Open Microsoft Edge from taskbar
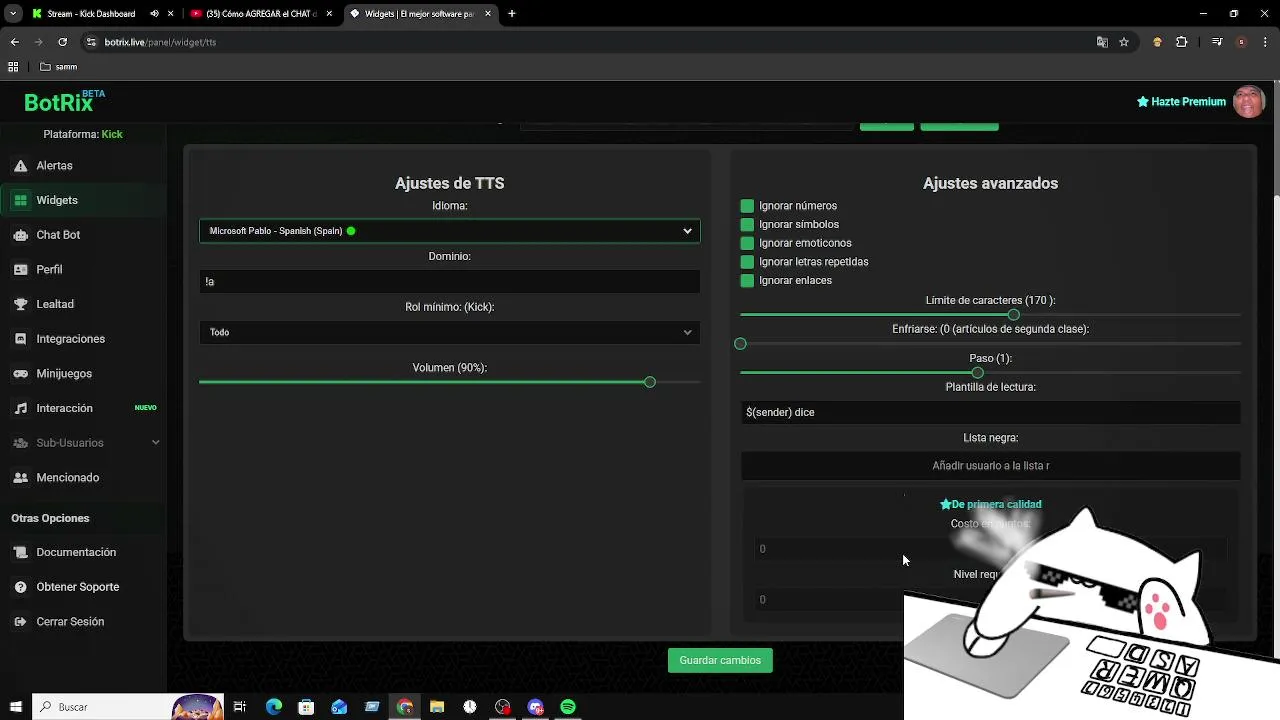 (274, 707)
